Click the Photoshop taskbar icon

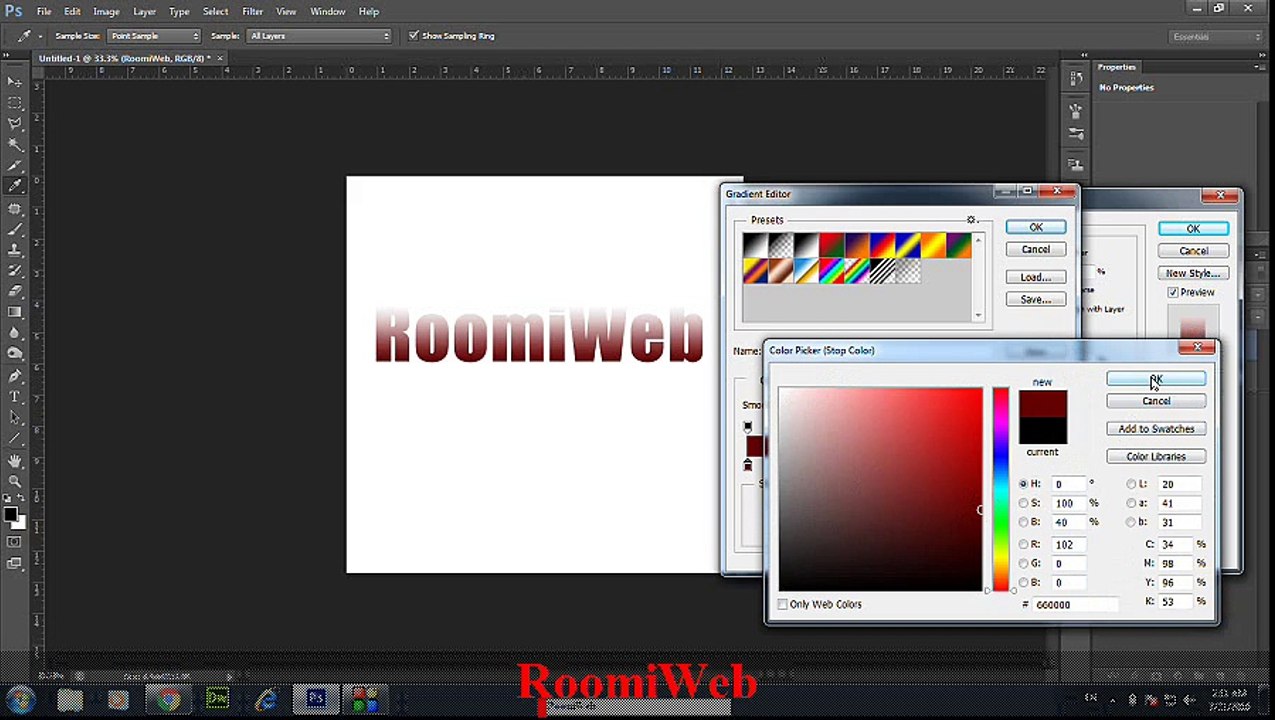(x=316, y=699)
